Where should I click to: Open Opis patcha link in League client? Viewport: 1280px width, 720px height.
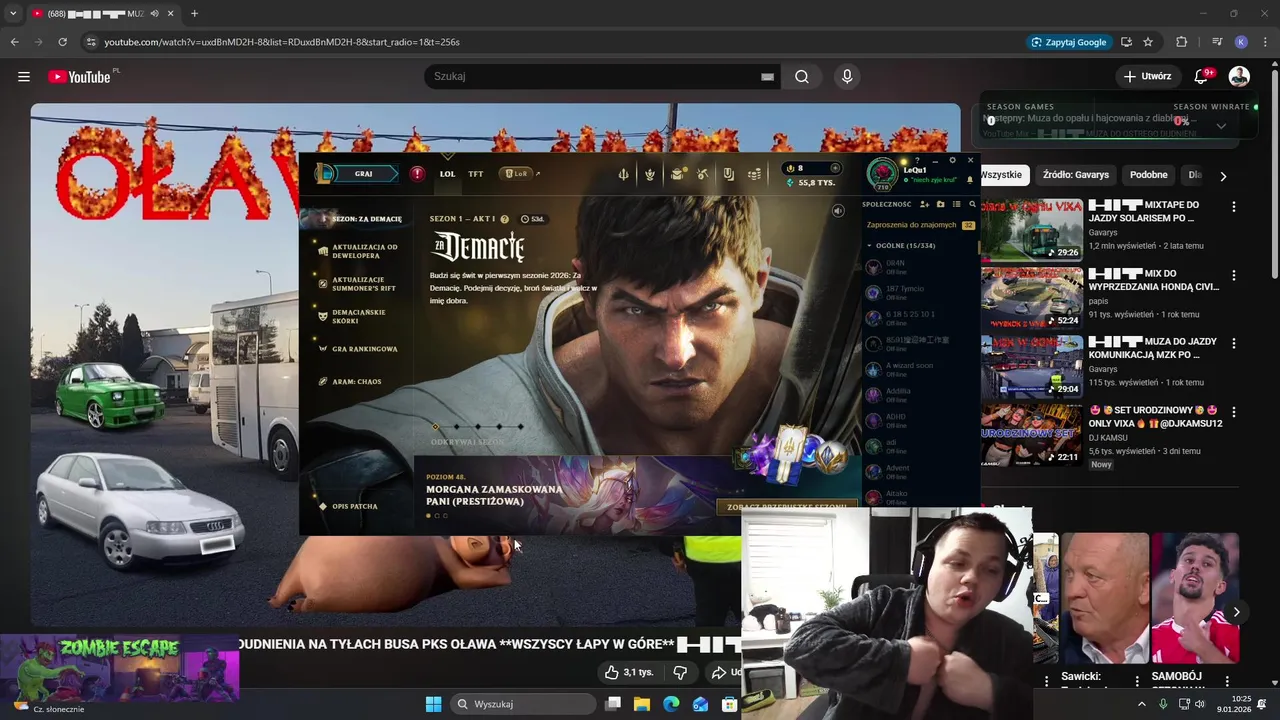348,507
